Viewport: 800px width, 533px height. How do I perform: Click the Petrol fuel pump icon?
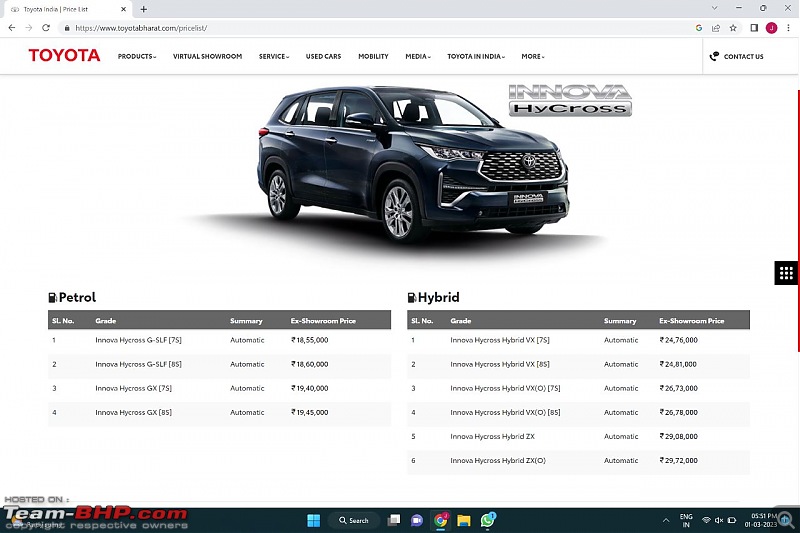52,297
